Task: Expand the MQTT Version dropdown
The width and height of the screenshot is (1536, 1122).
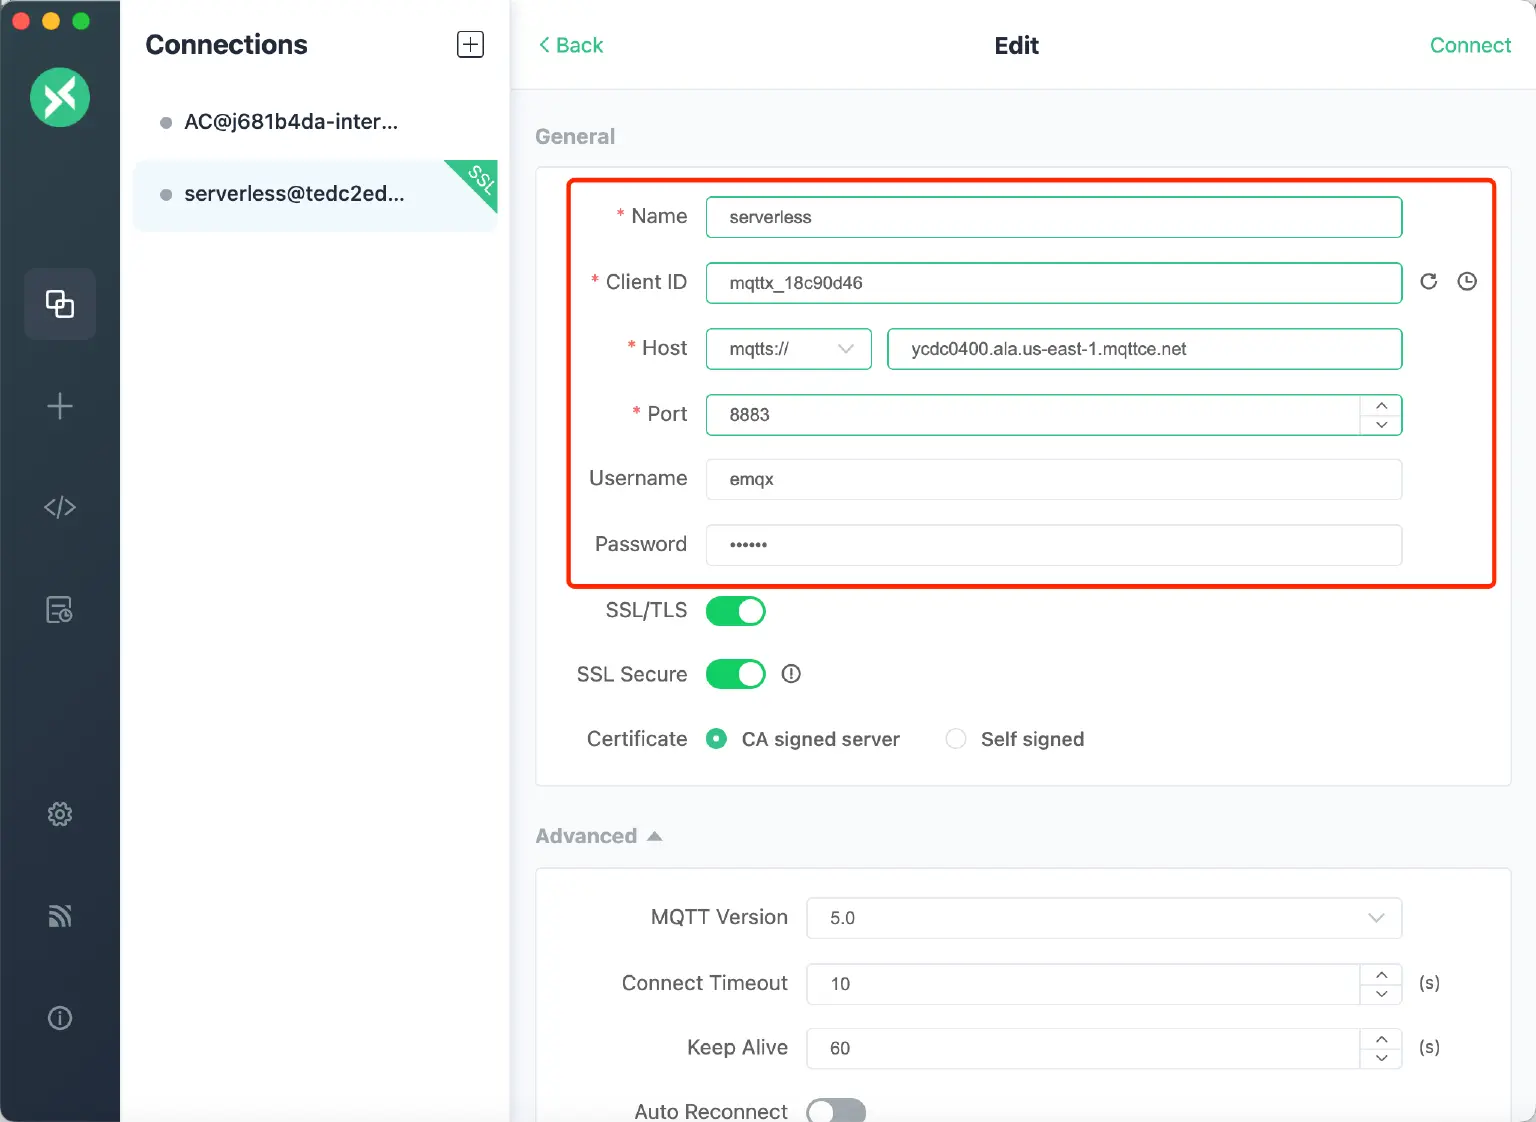Action: [1103, 918]
